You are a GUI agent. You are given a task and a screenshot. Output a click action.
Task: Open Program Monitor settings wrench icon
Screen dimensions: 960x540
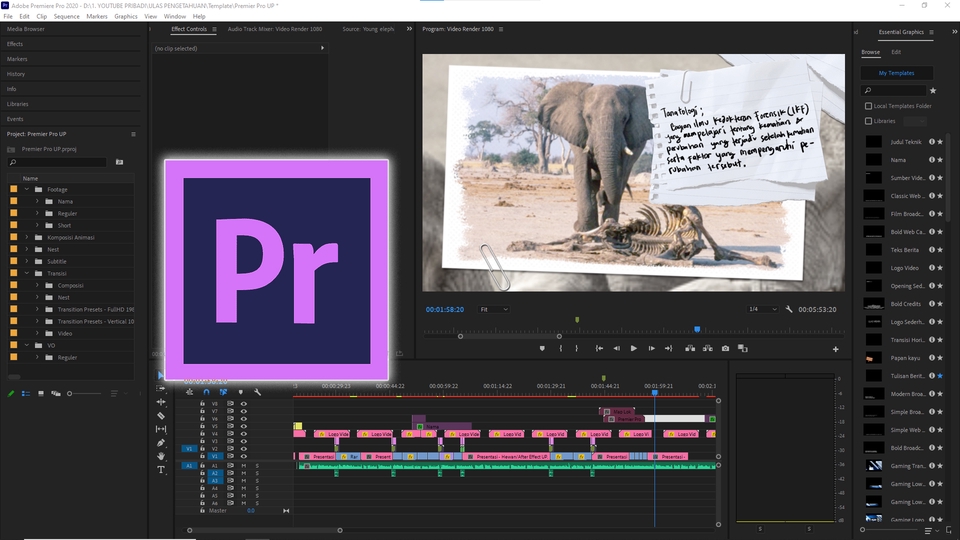[x=789, y=309]
